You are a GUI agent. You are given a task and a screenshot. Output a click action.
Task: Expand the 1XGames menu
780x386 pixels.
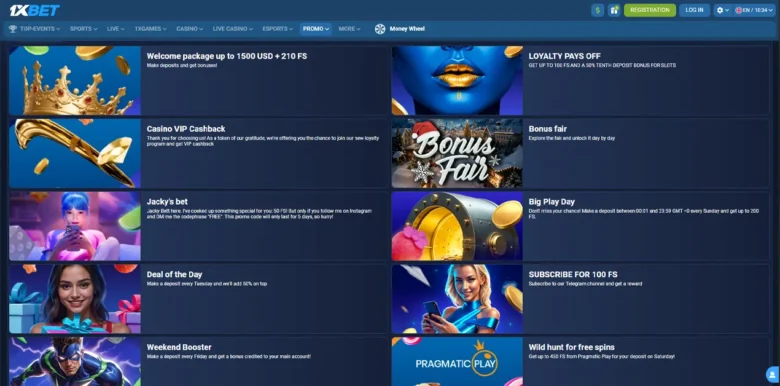tap(150, 29)
